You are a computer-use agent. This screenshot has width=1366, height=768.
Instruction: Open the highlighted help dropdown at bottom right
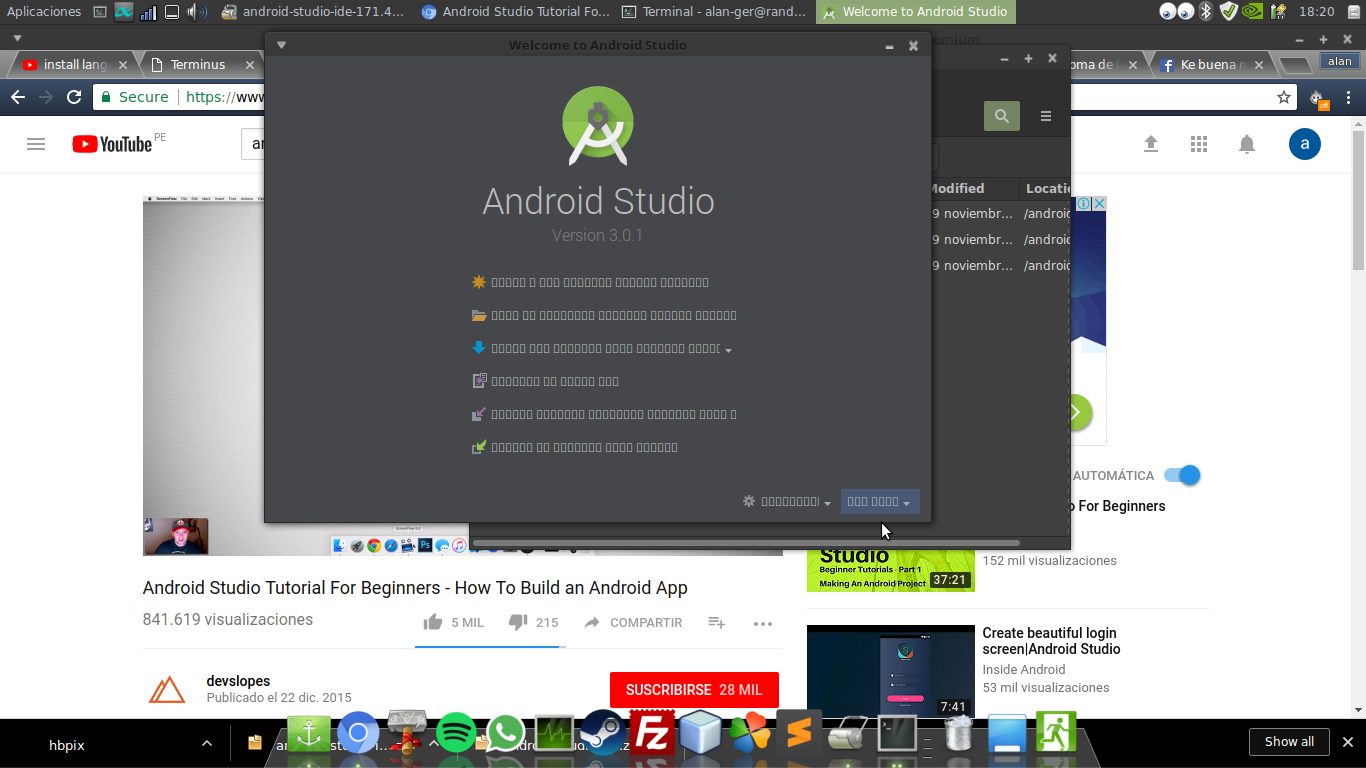point(879,502)
